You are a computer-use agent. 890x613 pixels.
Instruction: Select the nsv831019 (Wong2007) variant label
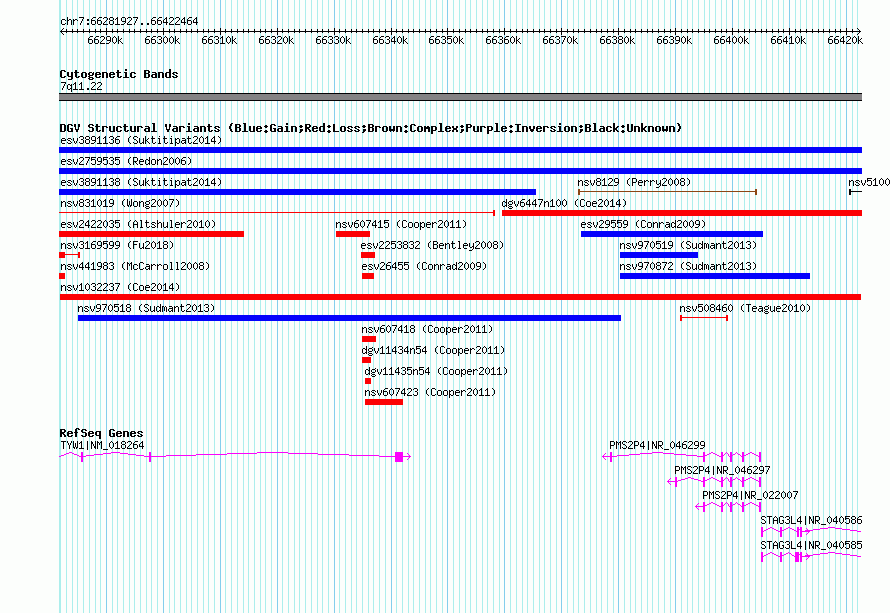click(x=120, y=203)
